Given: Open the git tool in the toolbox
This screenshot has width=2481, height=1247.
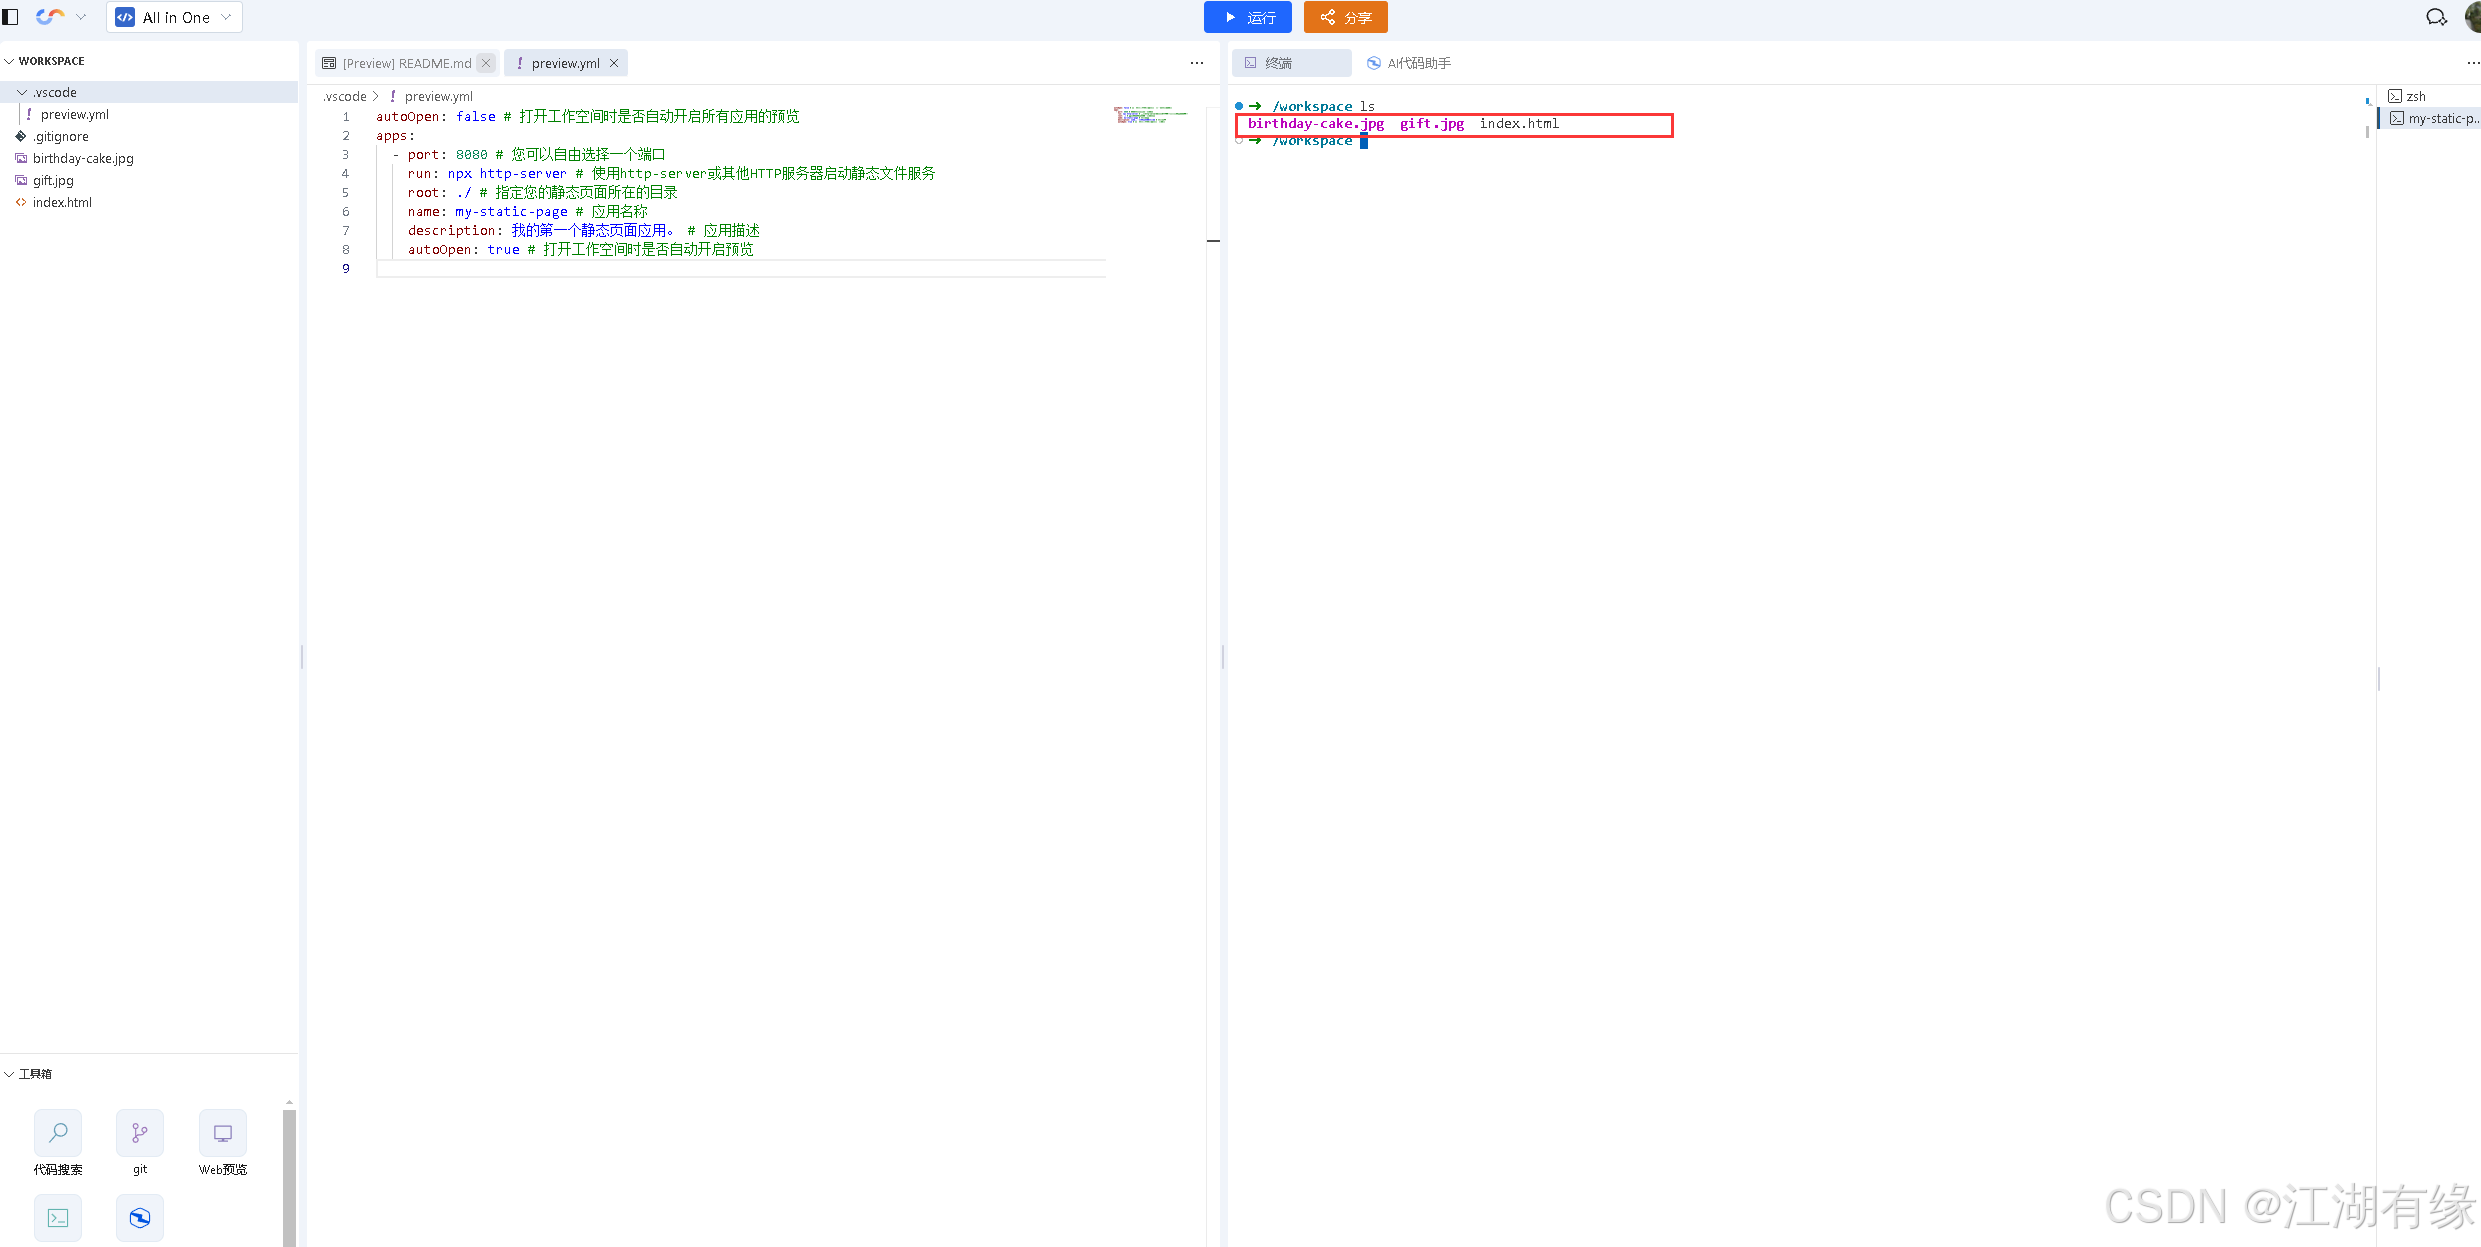Looking at the screenshot, I should 140,1133.
